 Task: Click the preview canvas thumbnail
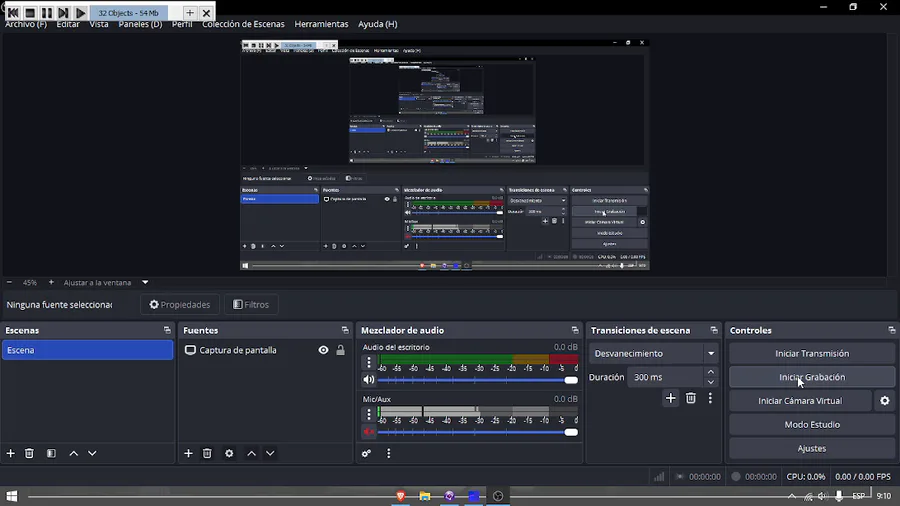445,155
